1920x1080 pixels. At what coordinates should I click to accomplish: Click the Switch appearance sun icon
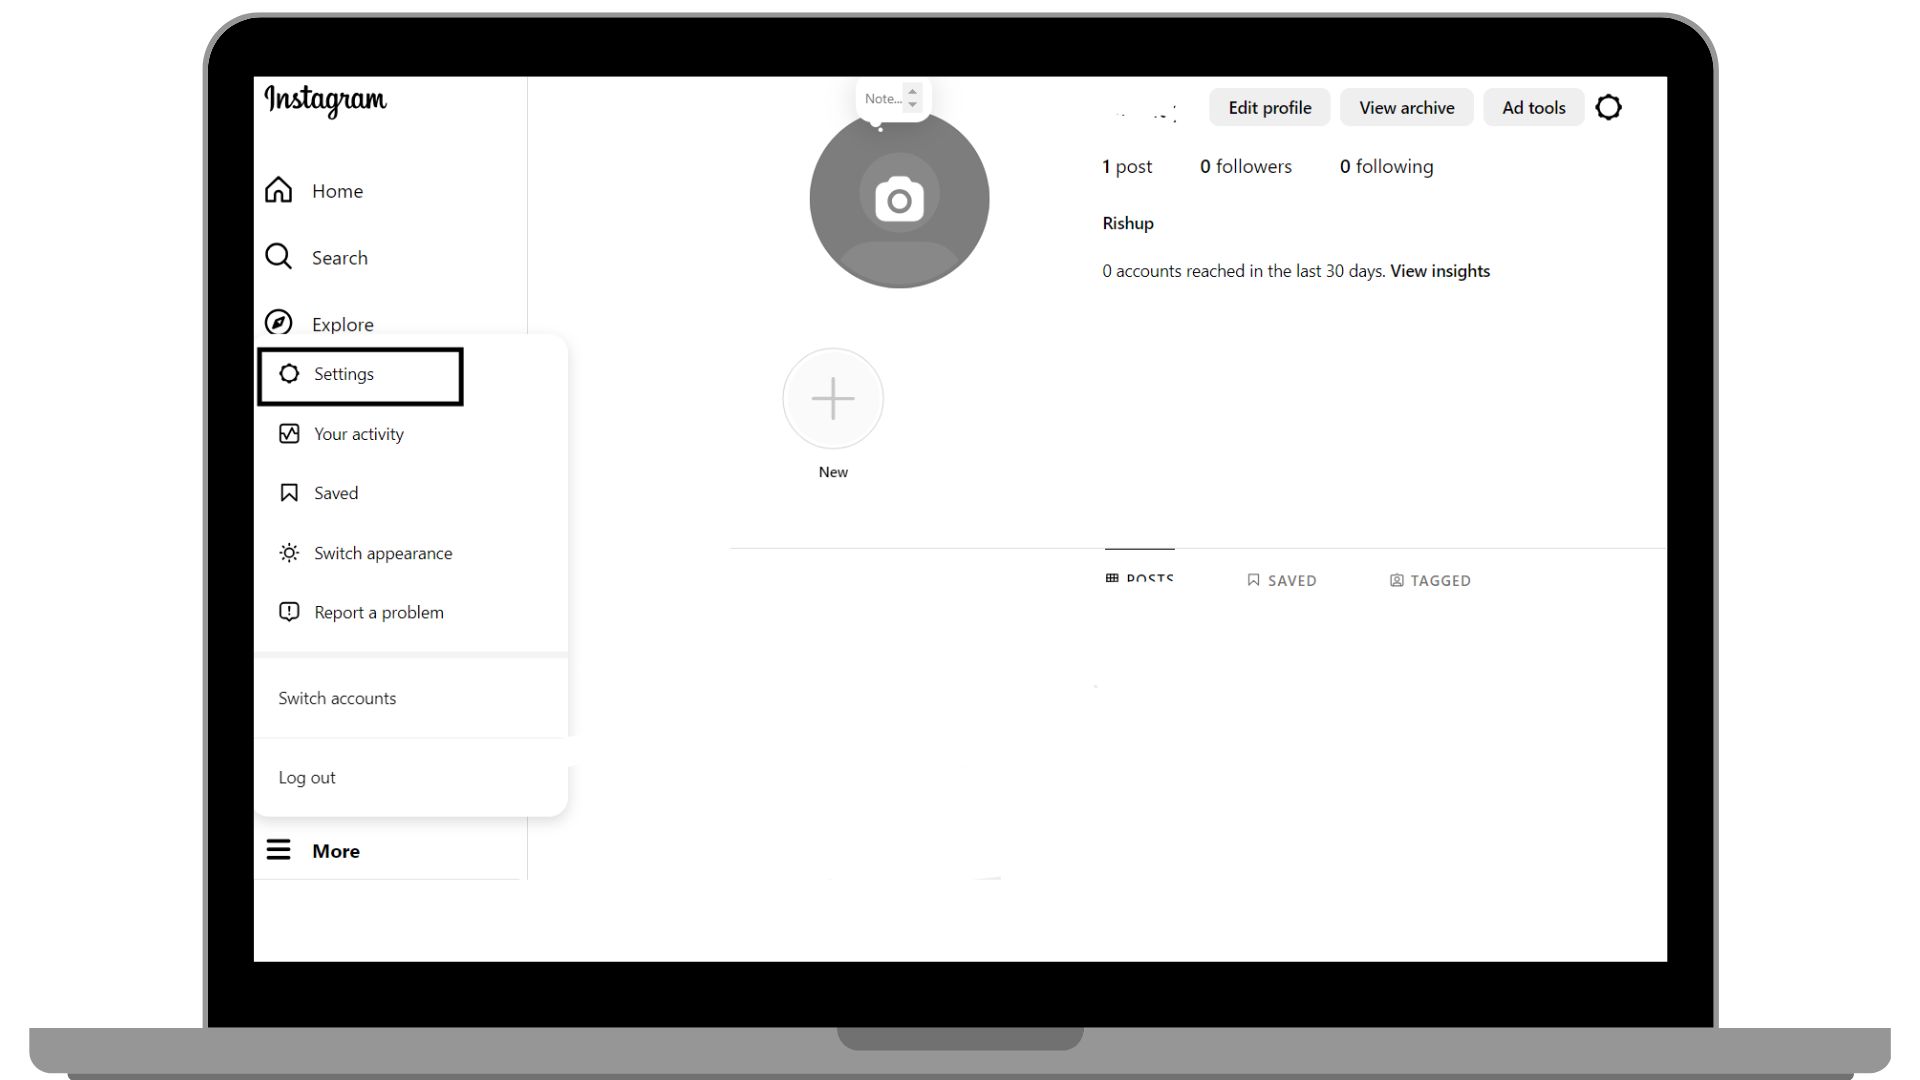[x=289, y=551]
